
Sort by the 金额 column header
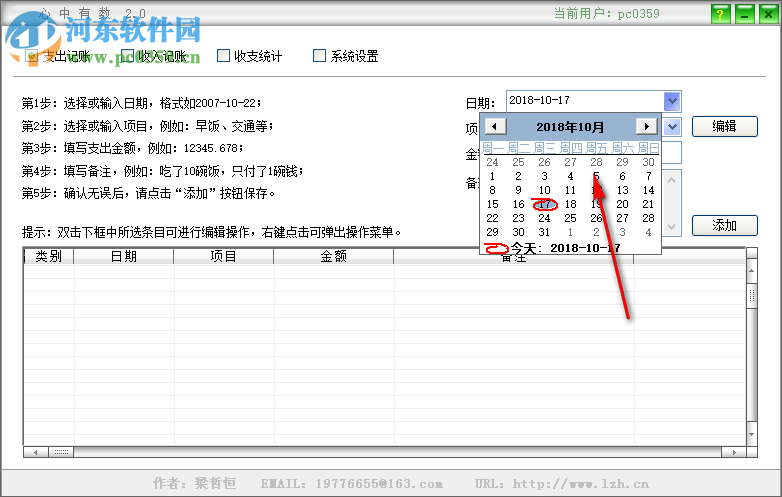click(x=334, y=256)
